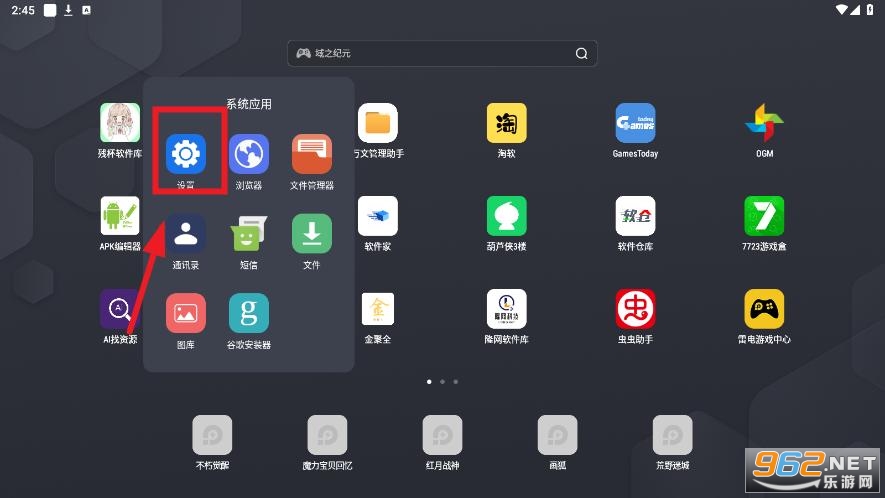The height and width of the screenshot is (498, 885).
Task: Launch the Google installer app
Action: click(249, 313)
